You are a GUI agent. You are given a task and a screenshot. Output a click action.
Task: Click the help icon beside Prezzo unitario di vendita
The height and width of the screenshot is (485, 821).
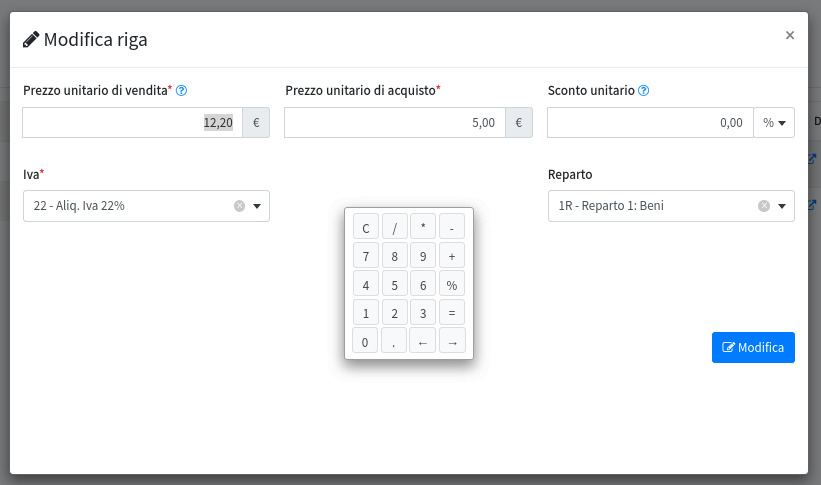click(x=182, y=91)
